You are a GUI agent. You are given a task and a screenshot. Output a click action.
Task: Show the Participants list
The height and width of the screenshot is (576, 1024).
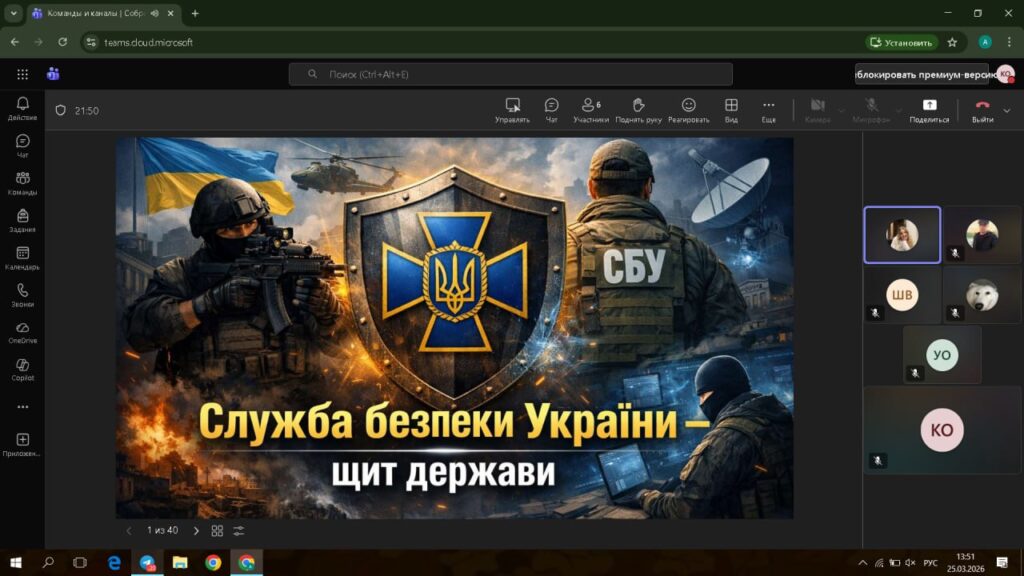[590, 110]
